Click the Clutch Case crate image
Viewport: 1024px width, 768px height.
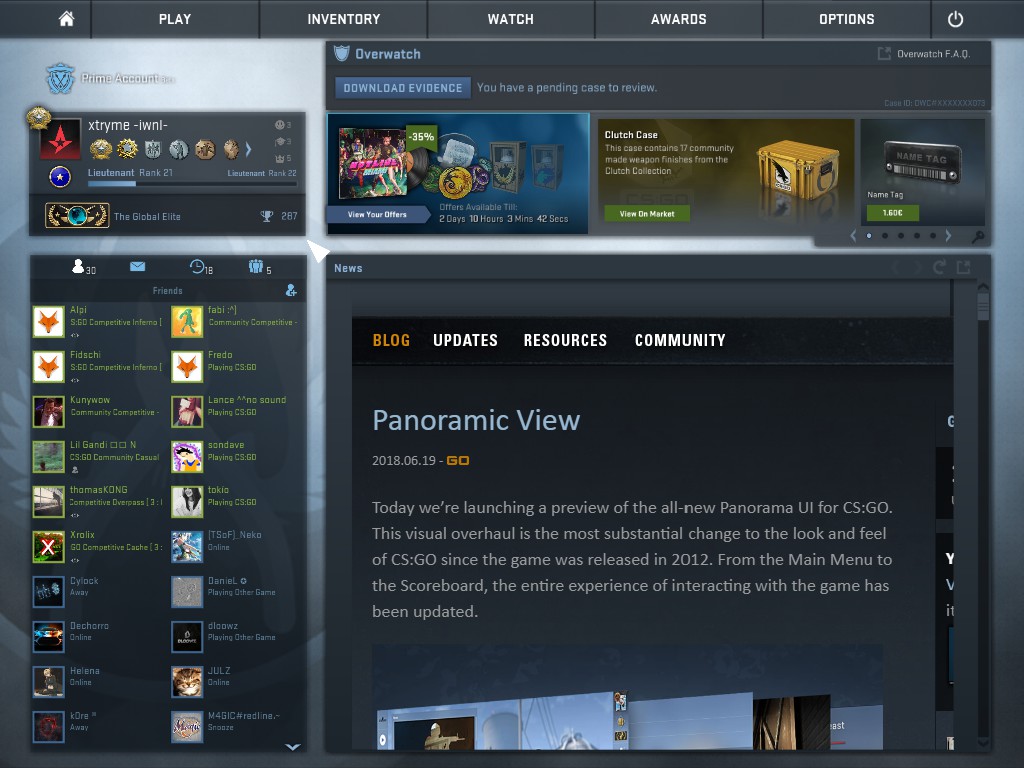[x=797, y=172]
